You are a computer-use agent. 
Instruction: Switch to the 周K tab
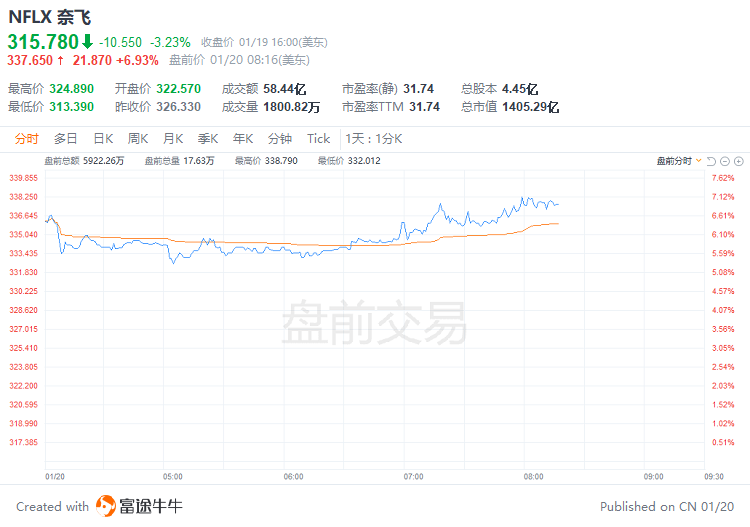coord(138,139)
